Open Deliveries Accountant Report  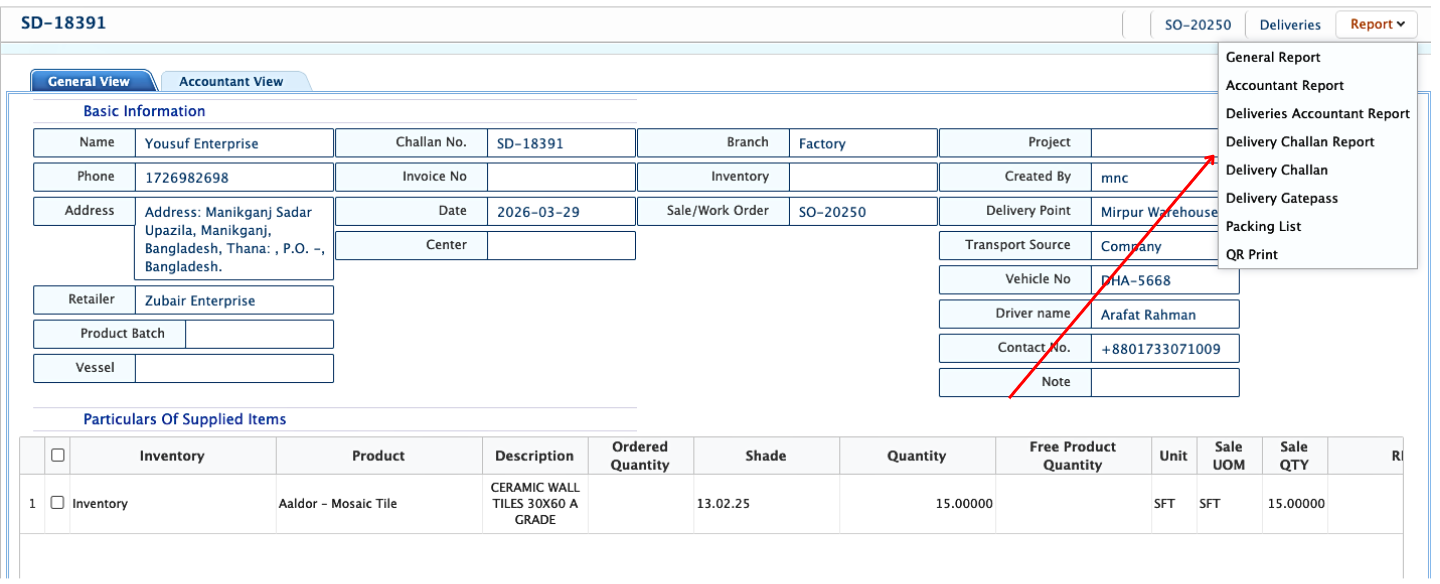point(1317,114)
